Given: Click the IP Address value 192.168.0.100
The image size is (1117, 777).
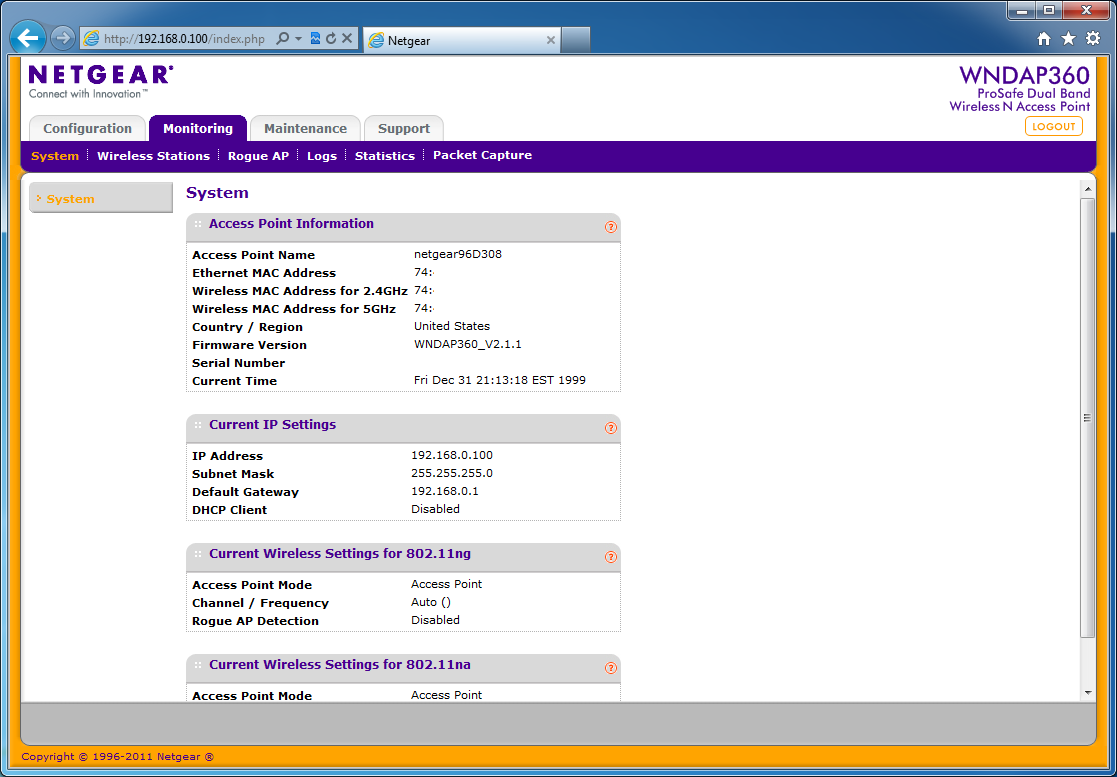Looking at the screenshot, I should [452, 455].
